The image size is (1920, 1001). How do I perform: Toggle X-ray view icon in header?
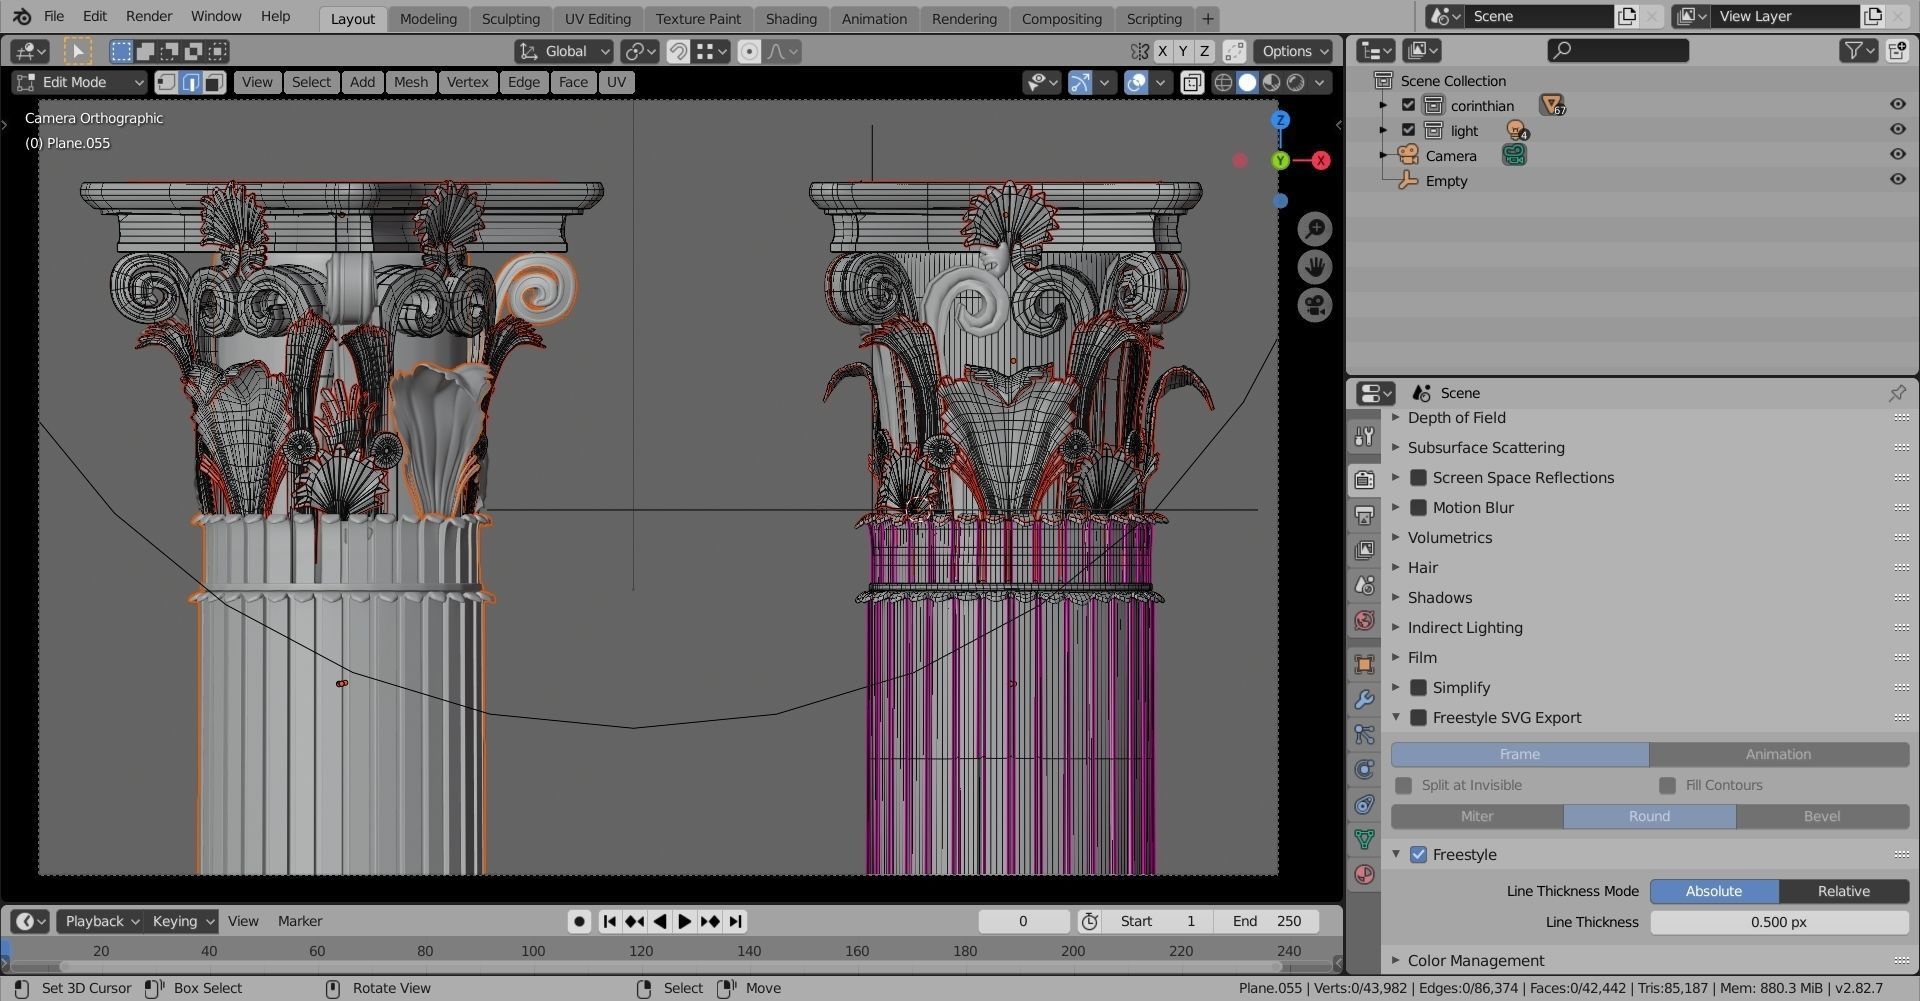pos(1192,82)
